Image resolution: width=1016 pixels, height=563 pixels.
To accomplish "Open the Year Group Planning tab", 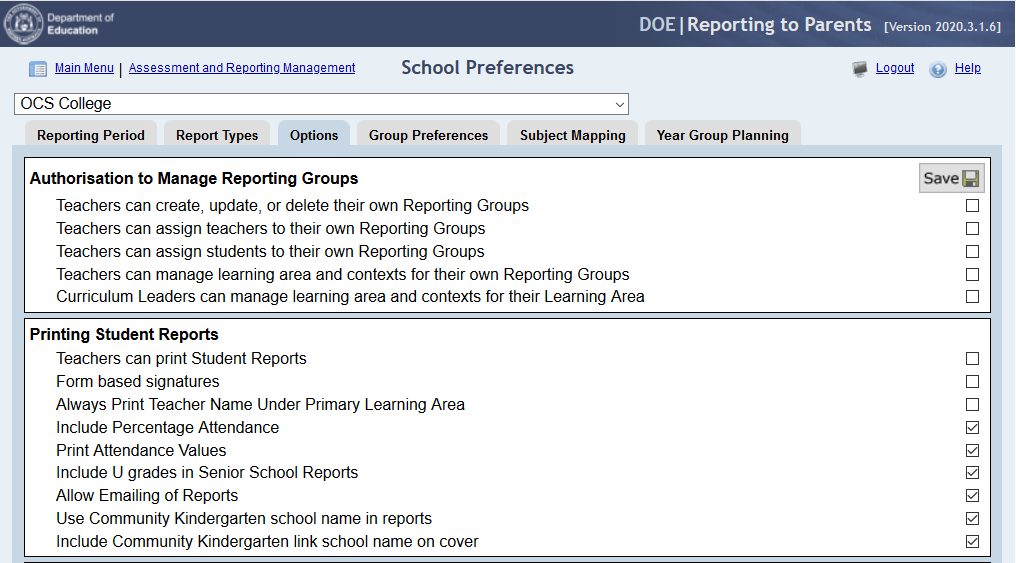I will click(722, 135).
